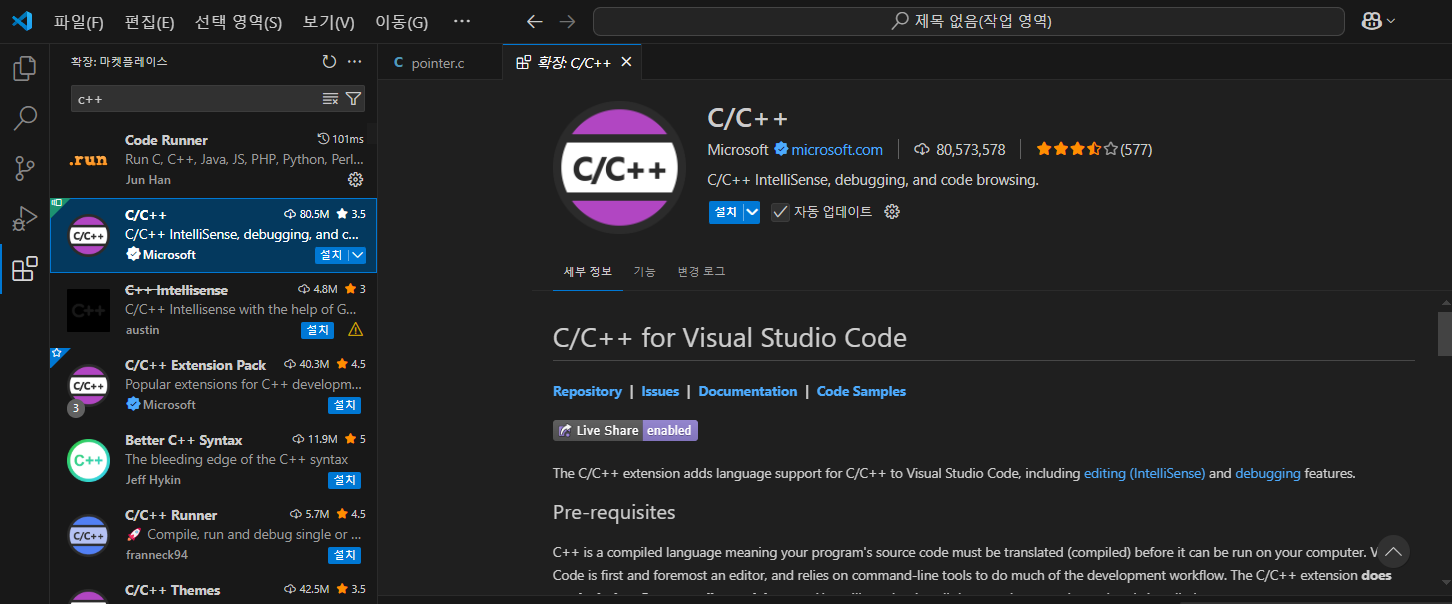Open the Repository link
The height and width of the screenshot is (604, 1452).
coord(587,391)
